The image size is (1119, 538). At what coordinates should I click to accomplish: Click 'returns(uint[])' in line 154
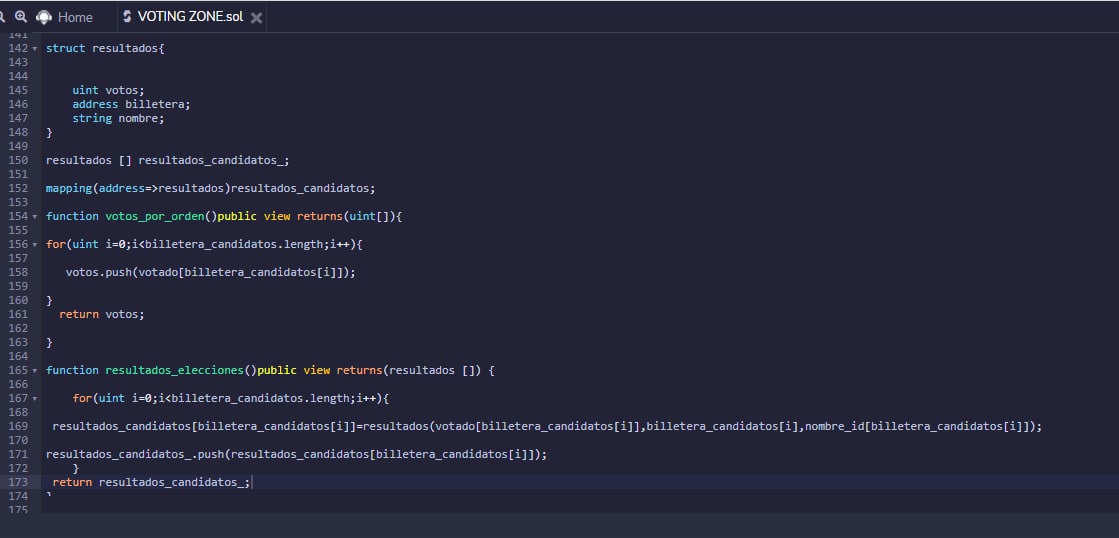click(x=346, y=216)
